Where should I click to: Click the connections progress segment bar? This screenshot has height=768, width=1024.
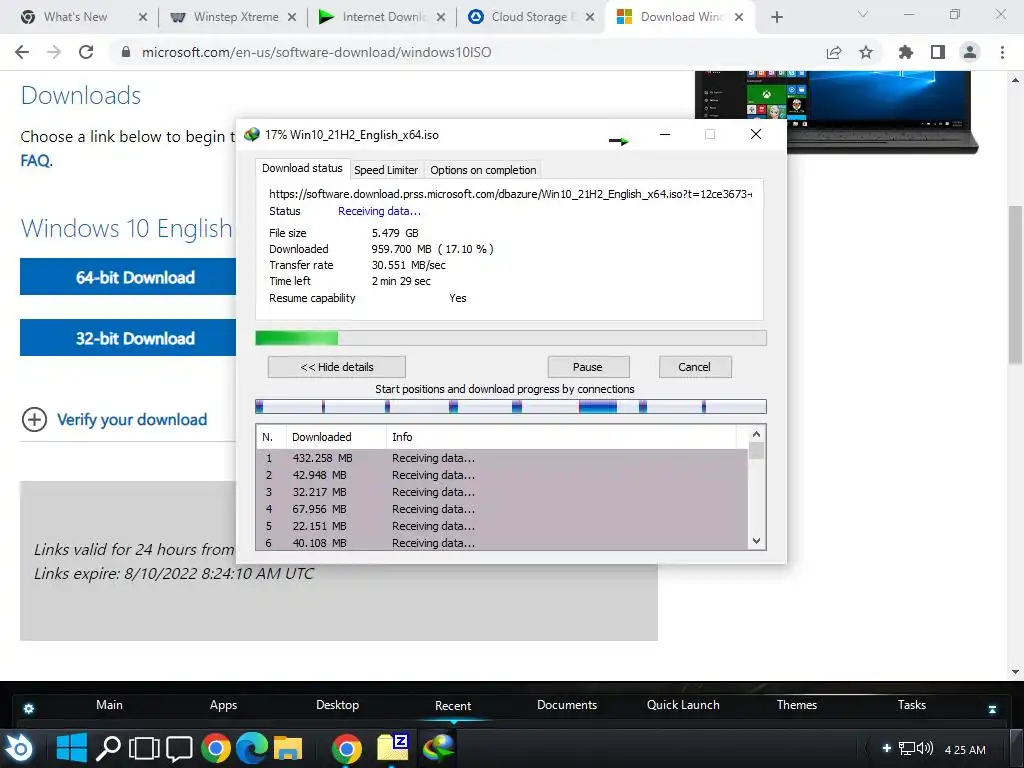coord(511,407)
